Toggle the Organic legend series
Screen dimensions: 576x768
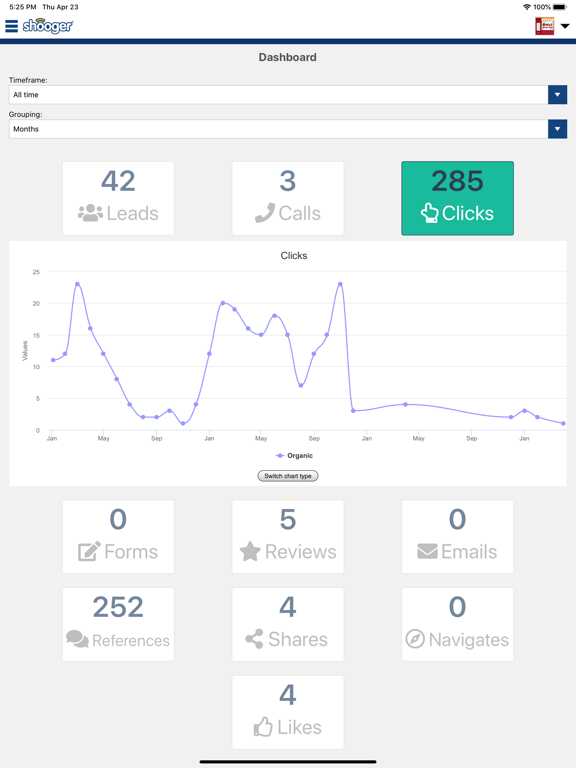tap(294, 456)
